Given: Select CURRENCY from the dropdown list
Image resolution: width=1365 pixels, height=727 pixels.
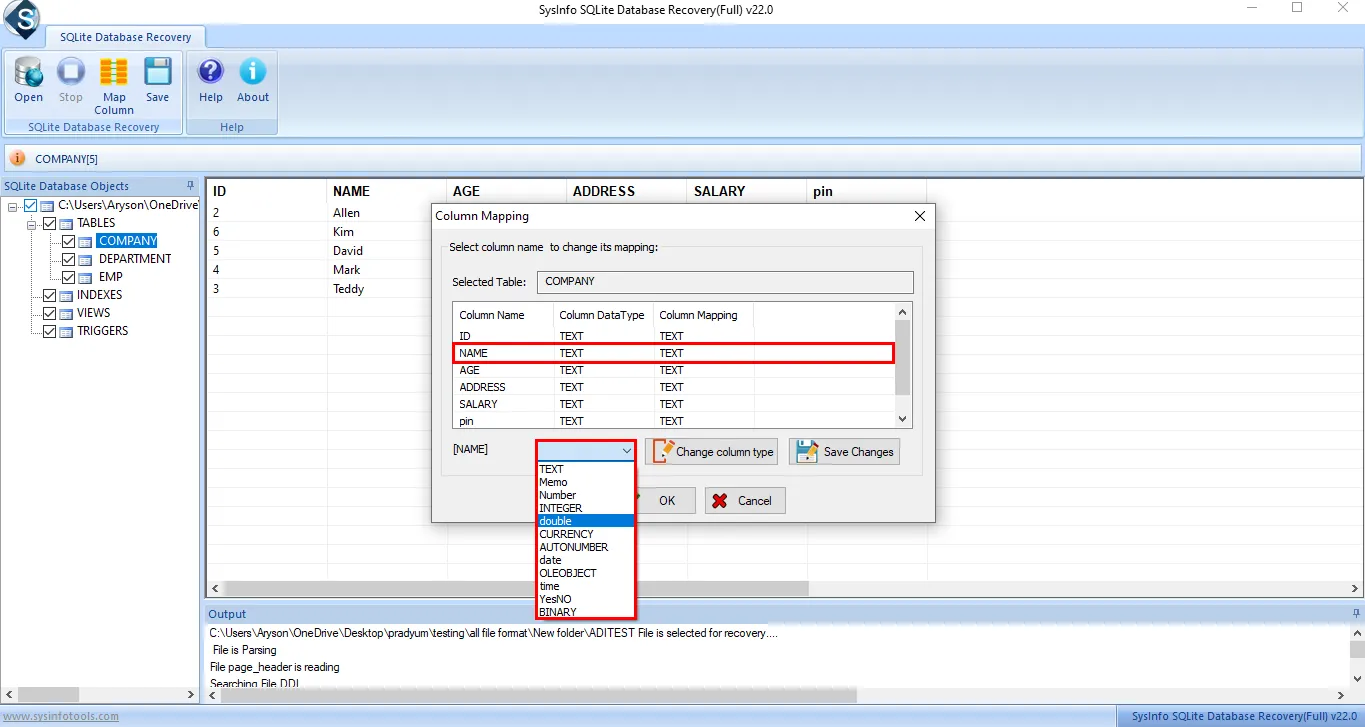Looking at the screenshot, I should point(566,534).
